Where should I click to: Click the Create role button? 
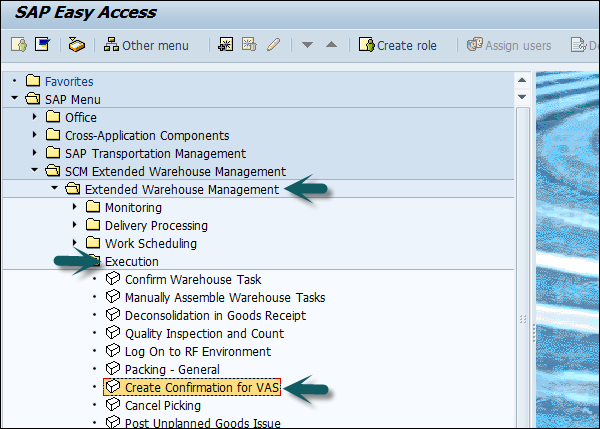(400, 45)
